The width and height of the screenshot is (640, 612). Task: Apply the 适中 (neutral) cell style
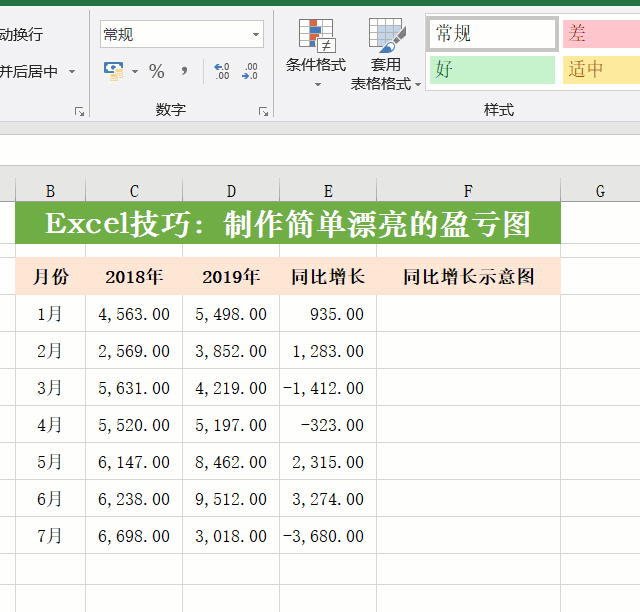[601, 70]
